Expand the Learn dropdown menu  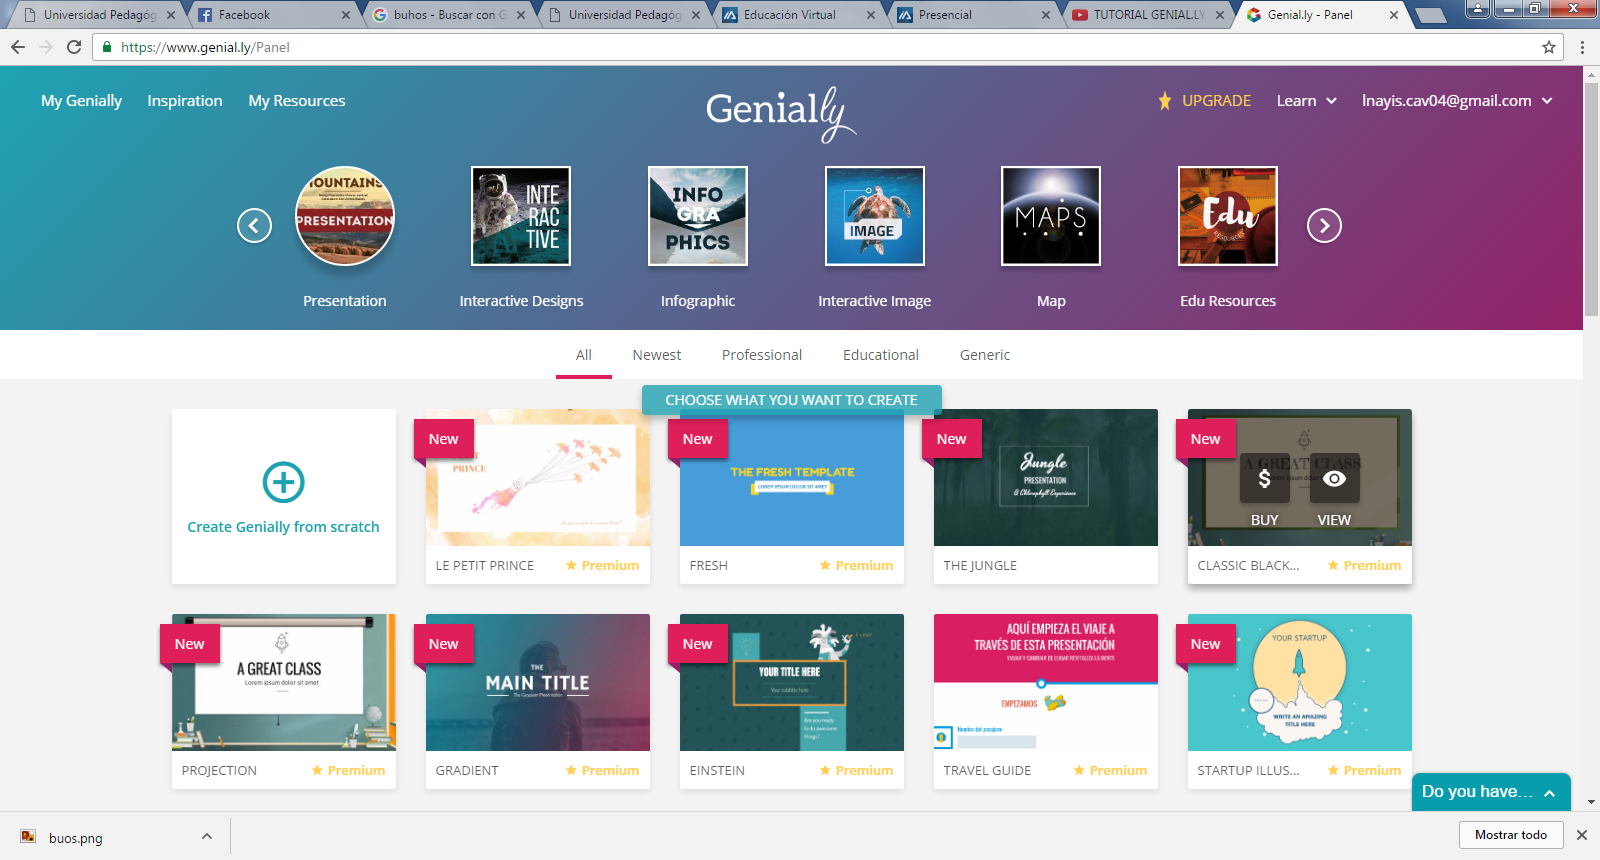point(1306,101)
